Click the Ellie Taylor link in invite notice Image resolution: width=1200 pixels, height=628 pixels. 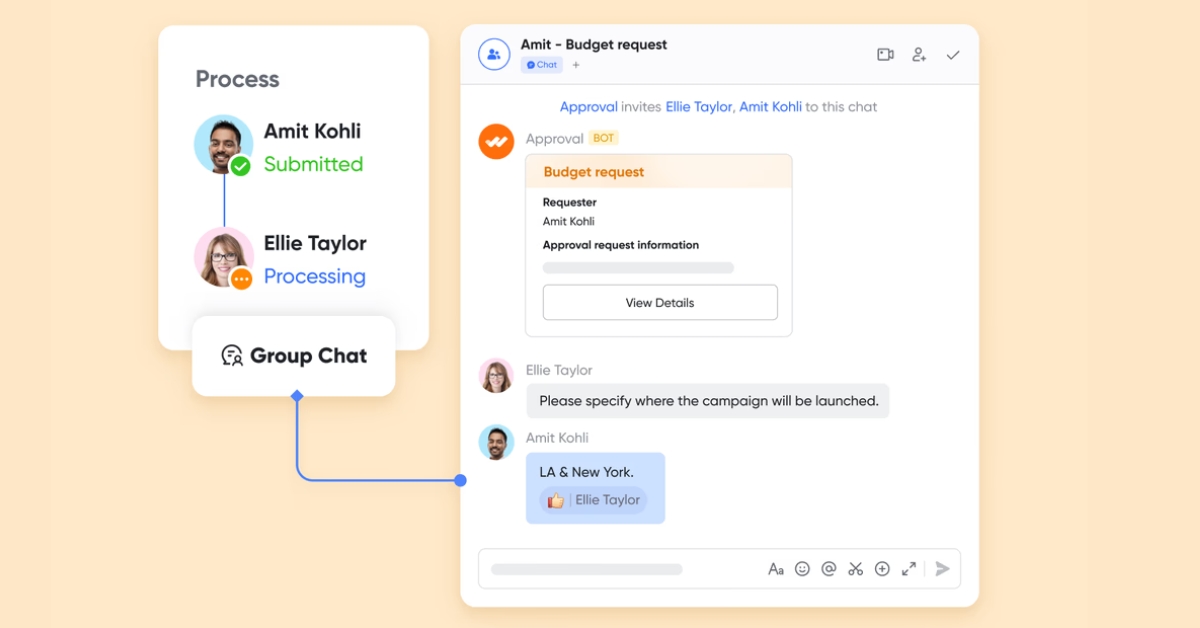[x=699, y=107]
